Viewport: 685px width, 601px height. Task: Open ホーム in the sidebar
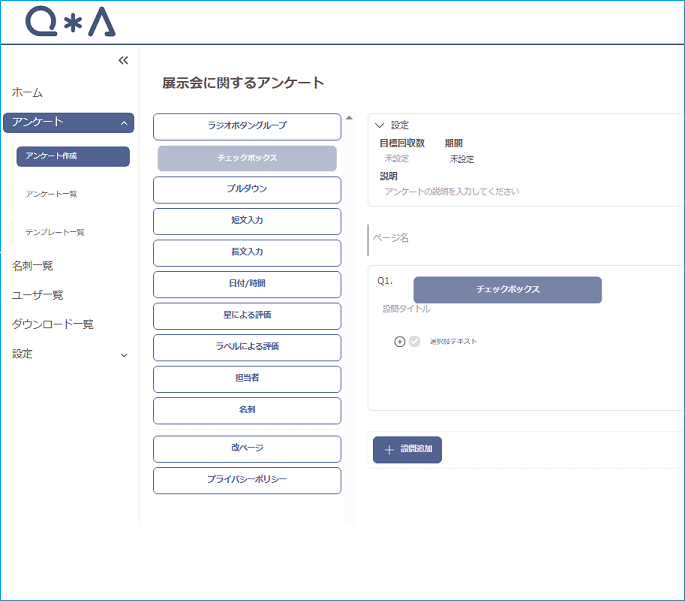tap(27, 92)
